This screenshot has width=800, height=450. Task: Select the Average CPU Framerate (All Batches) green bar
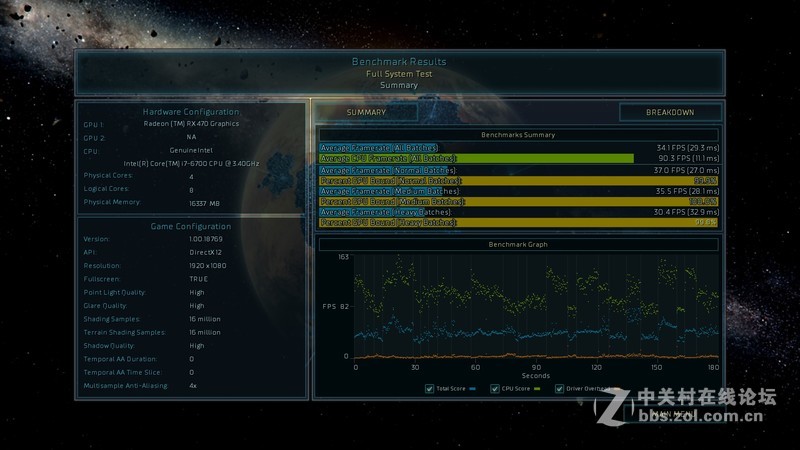(x=477, y=159)
